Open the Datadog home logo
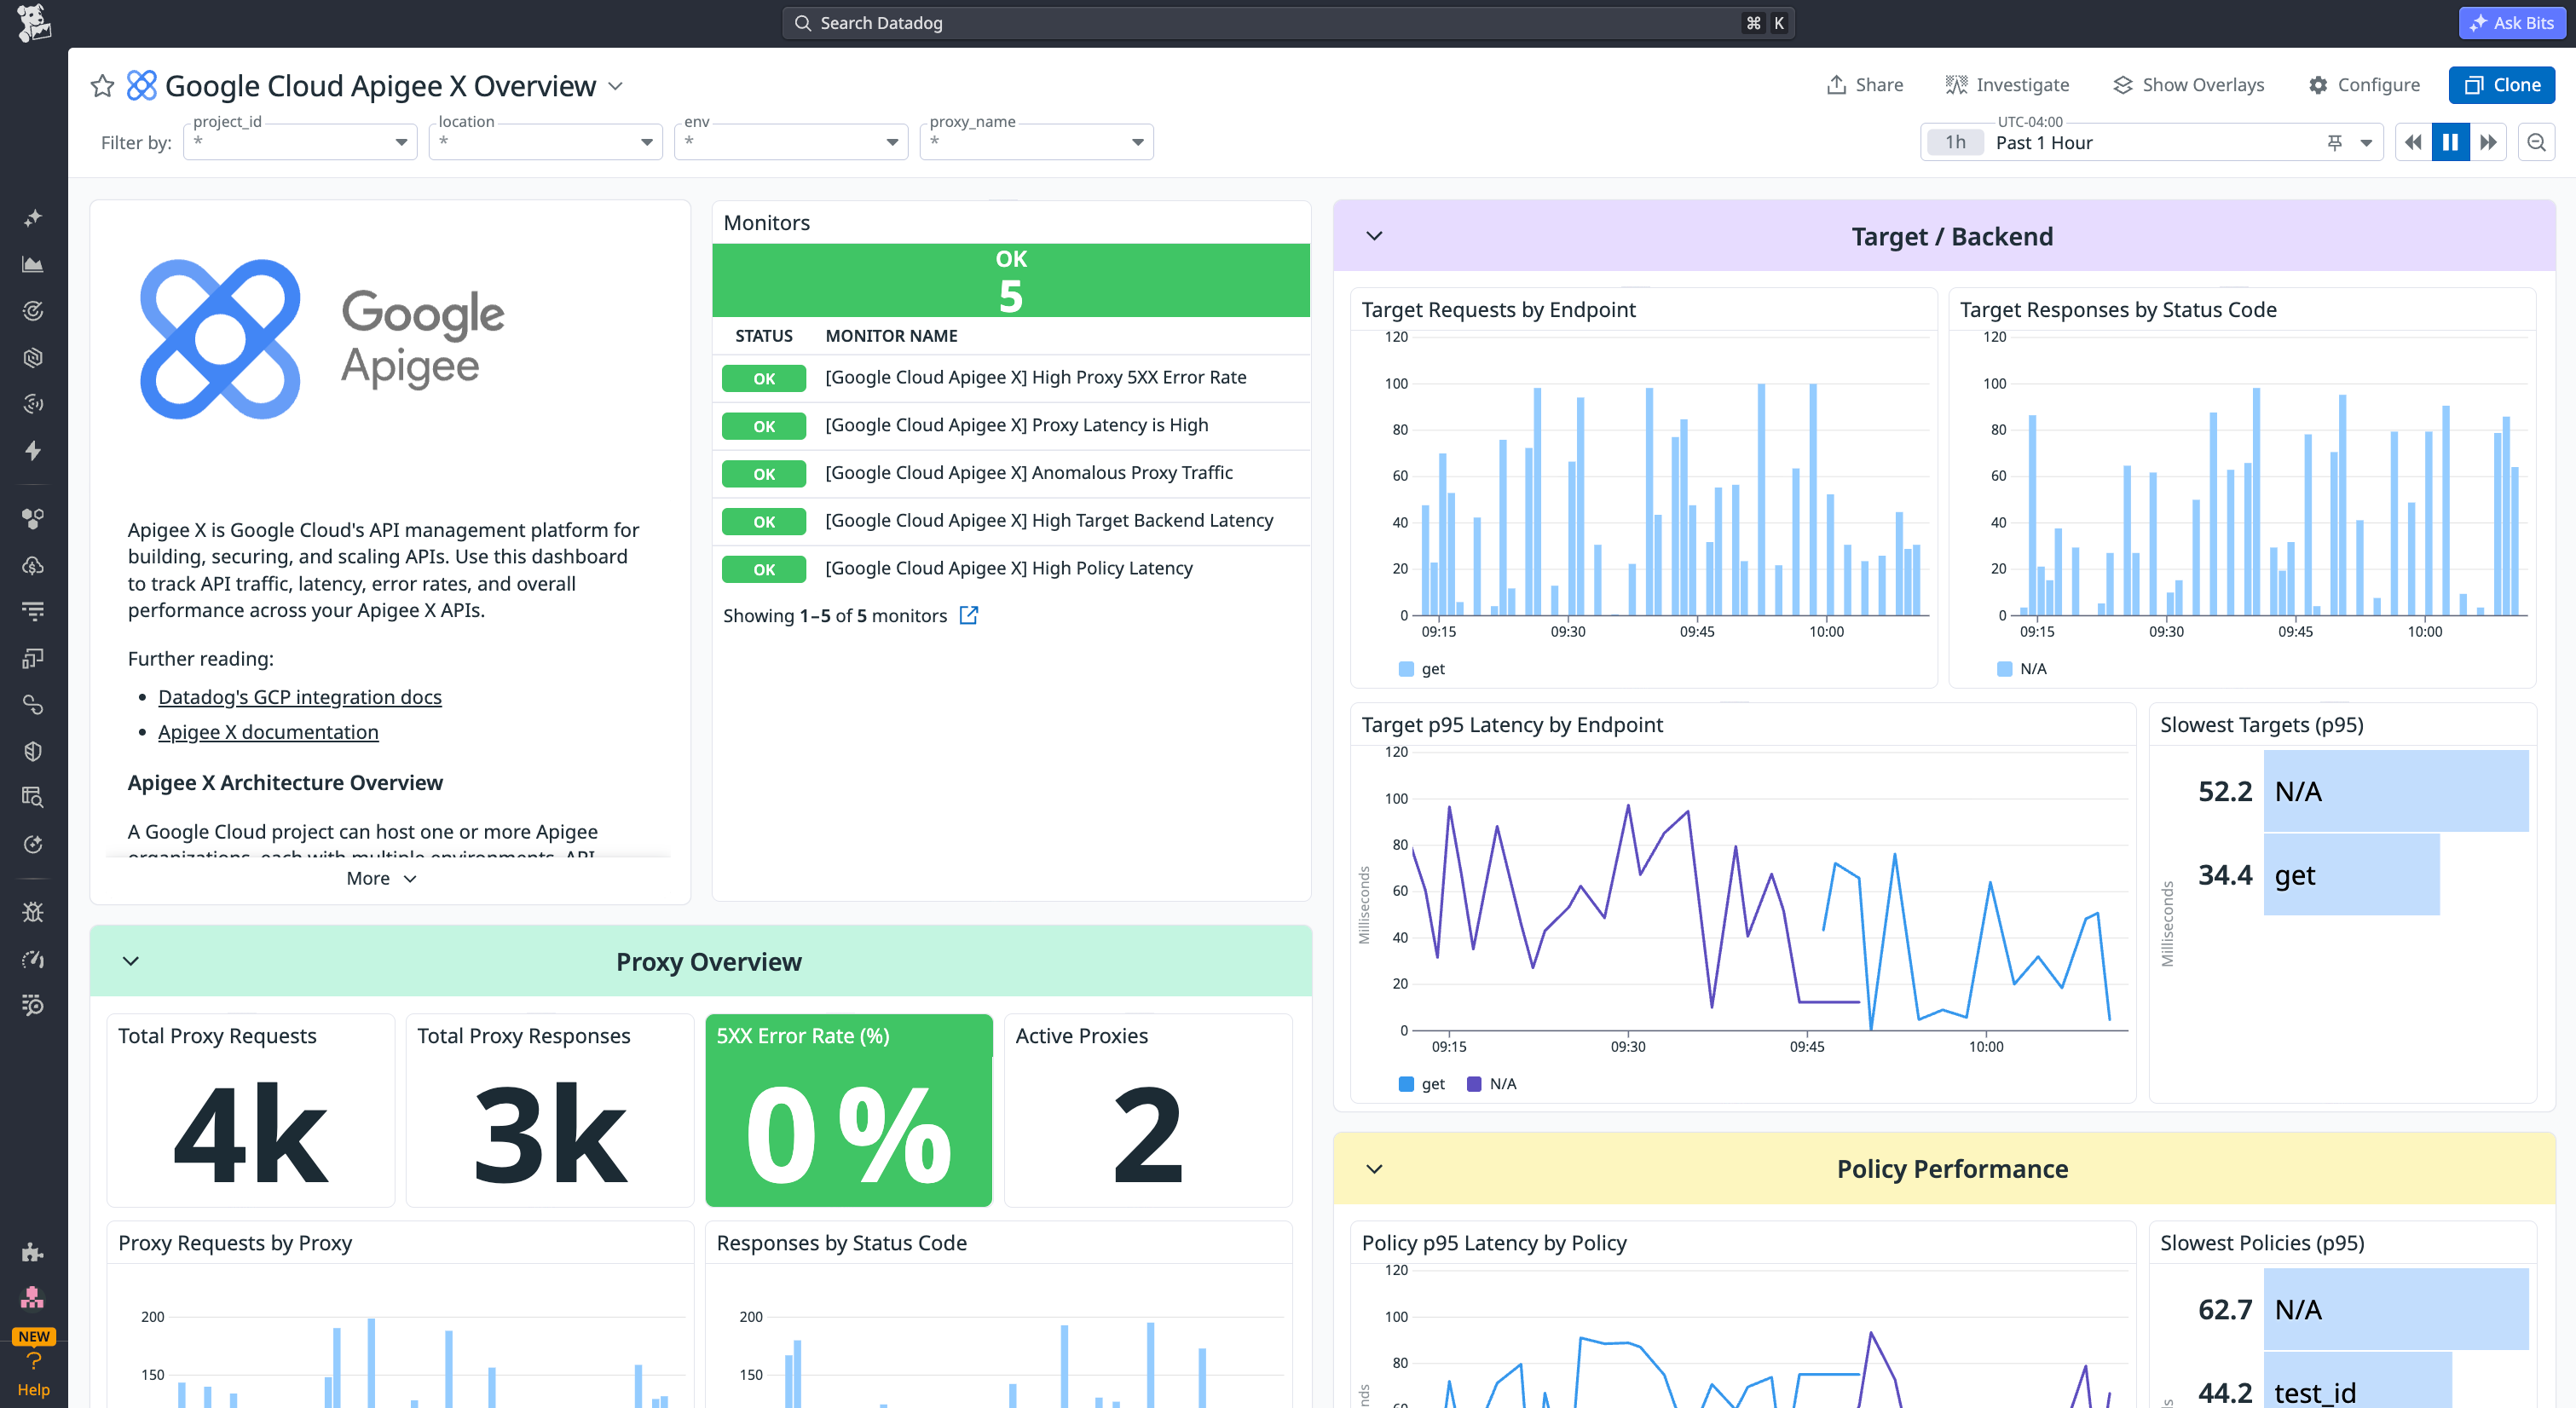Viewport: 2576px width, 1408px height. pos(33,22)
